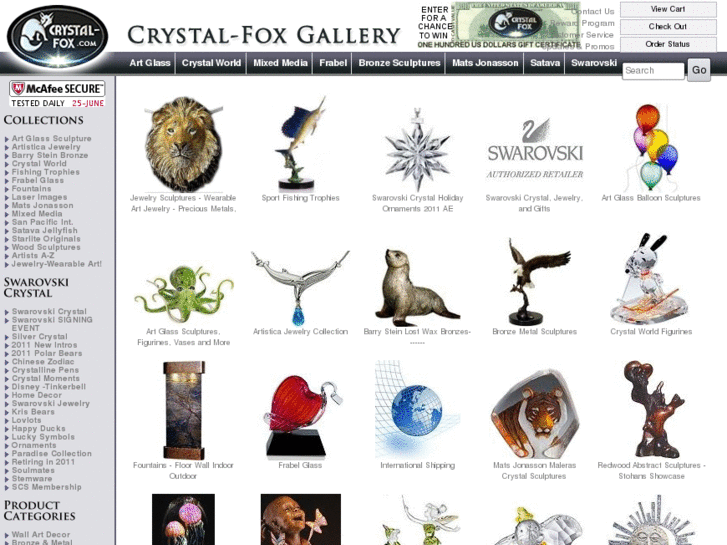
Task: Go to Barry Stein Bronze collection
Action: click(50, 155)
